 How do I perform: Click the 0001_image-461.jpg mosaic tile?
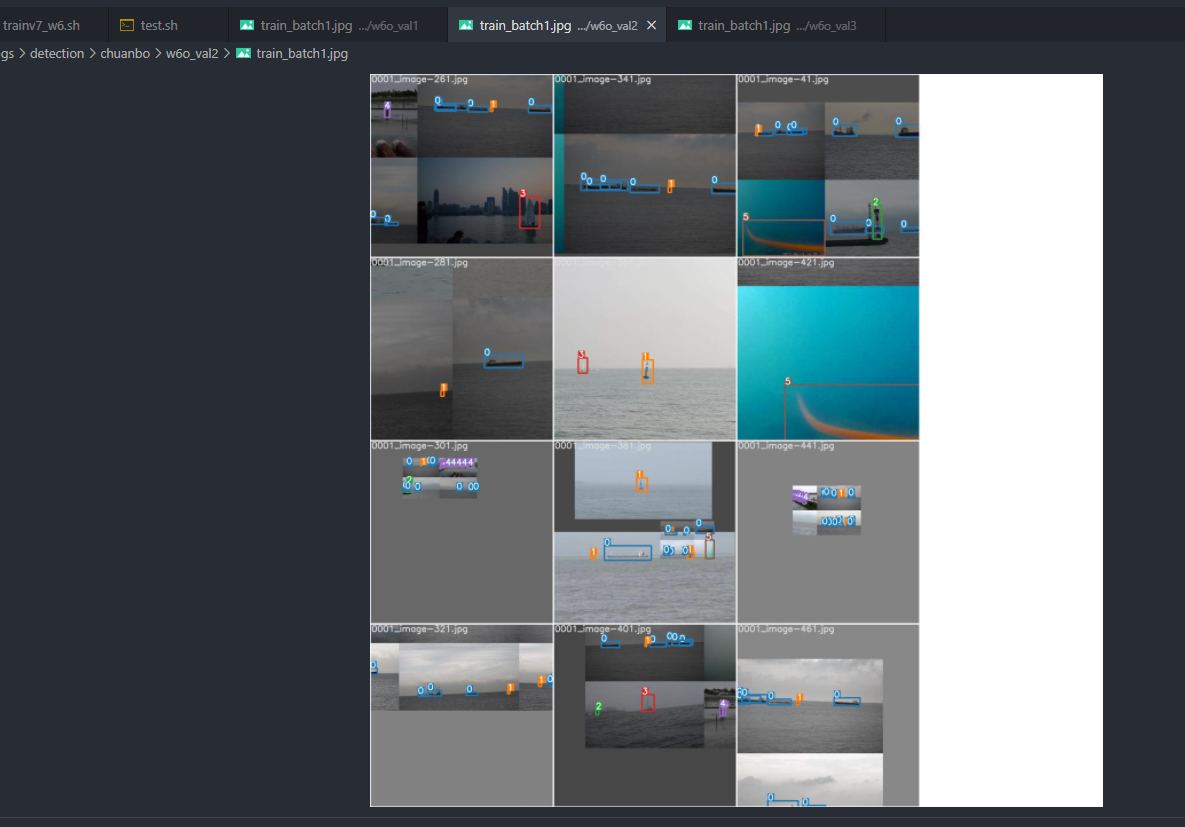pos(828,715)
